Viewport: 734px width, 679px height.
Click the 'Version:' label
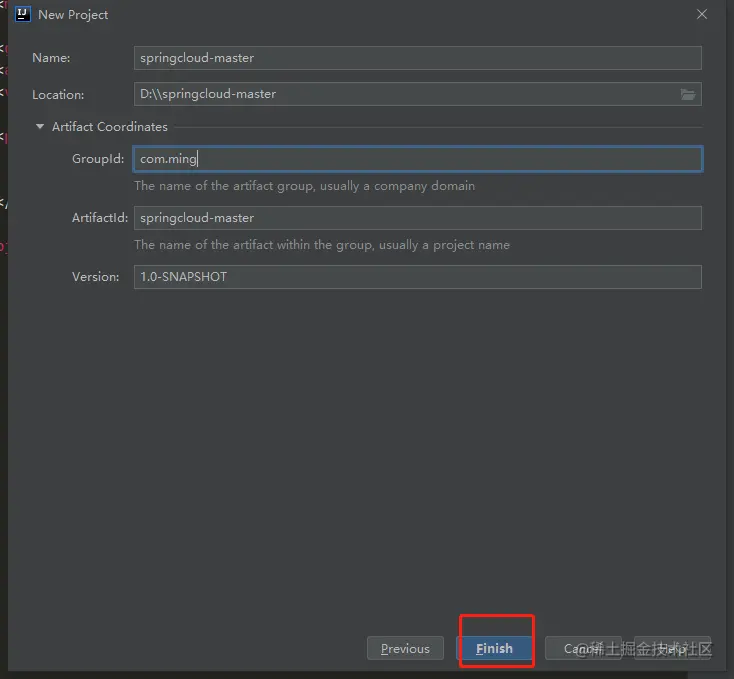pos(95,277)
